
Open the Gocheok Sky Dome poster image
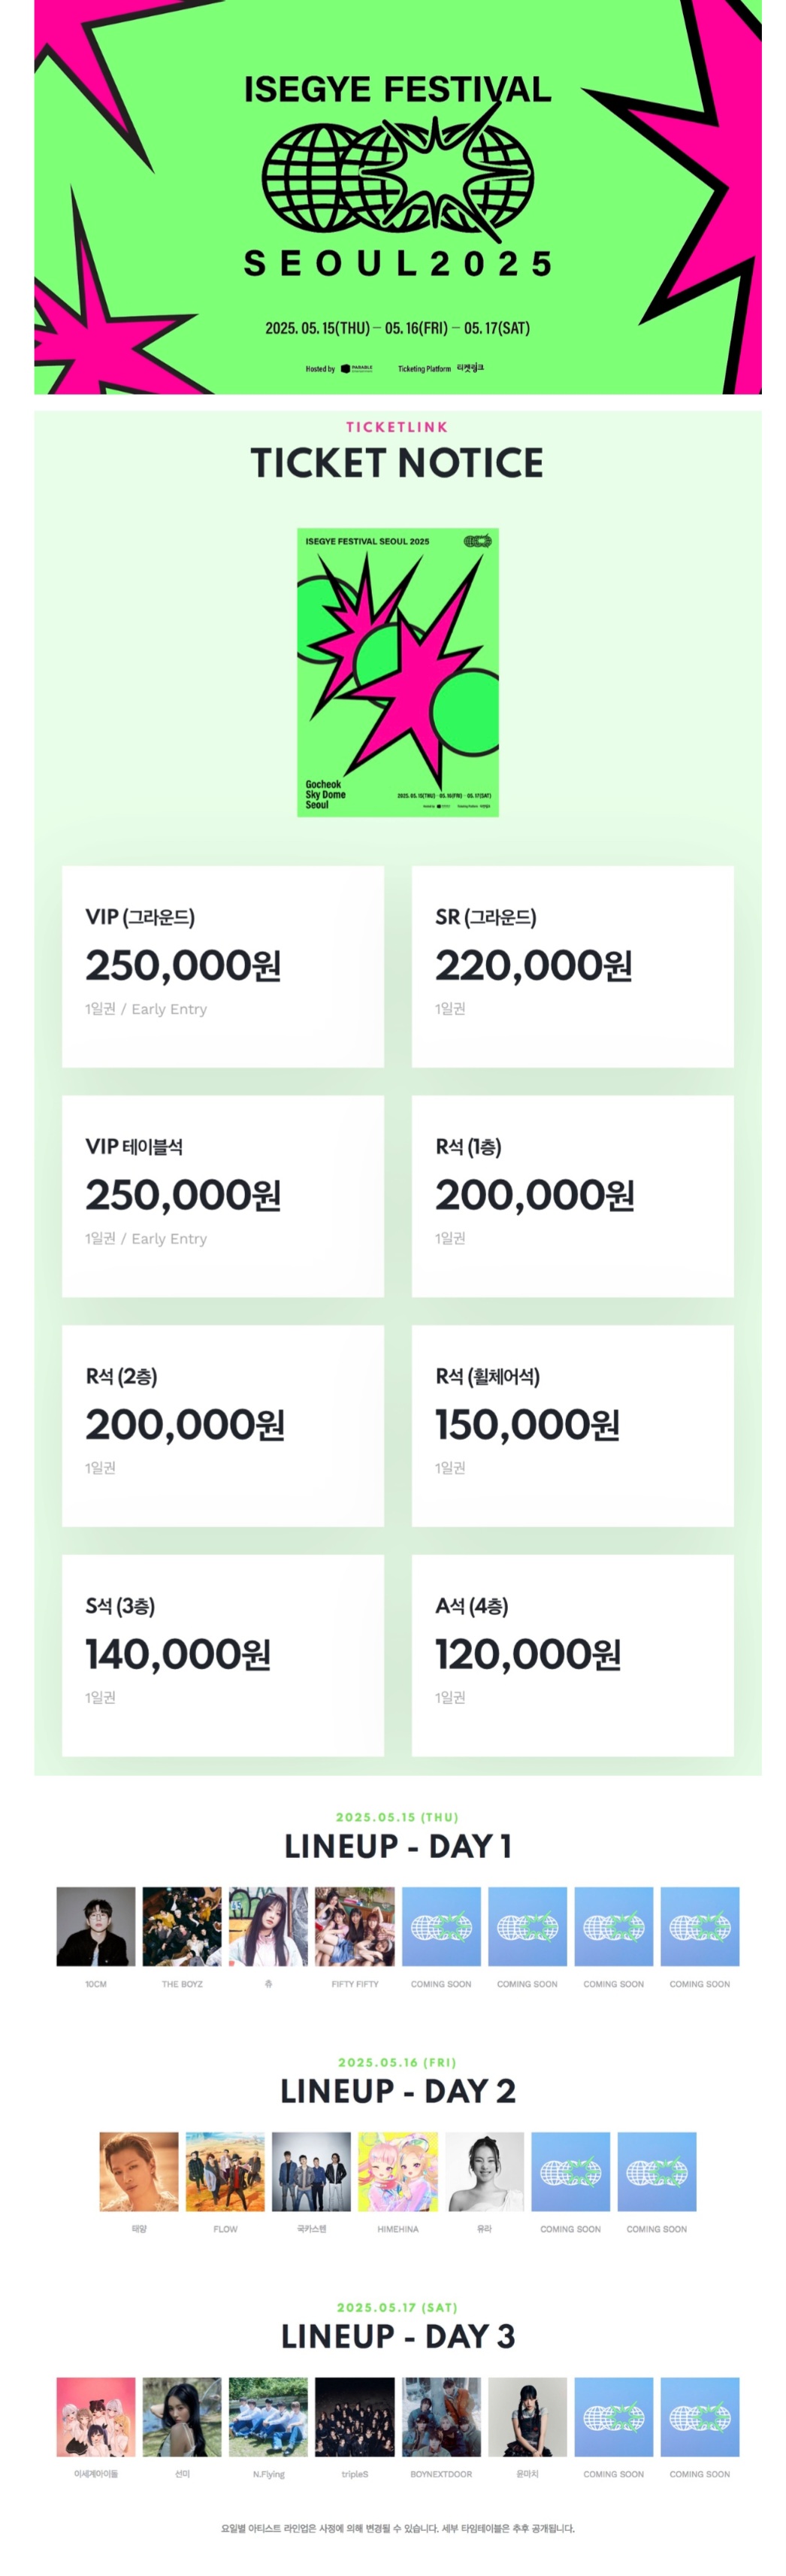click(397, 672)
